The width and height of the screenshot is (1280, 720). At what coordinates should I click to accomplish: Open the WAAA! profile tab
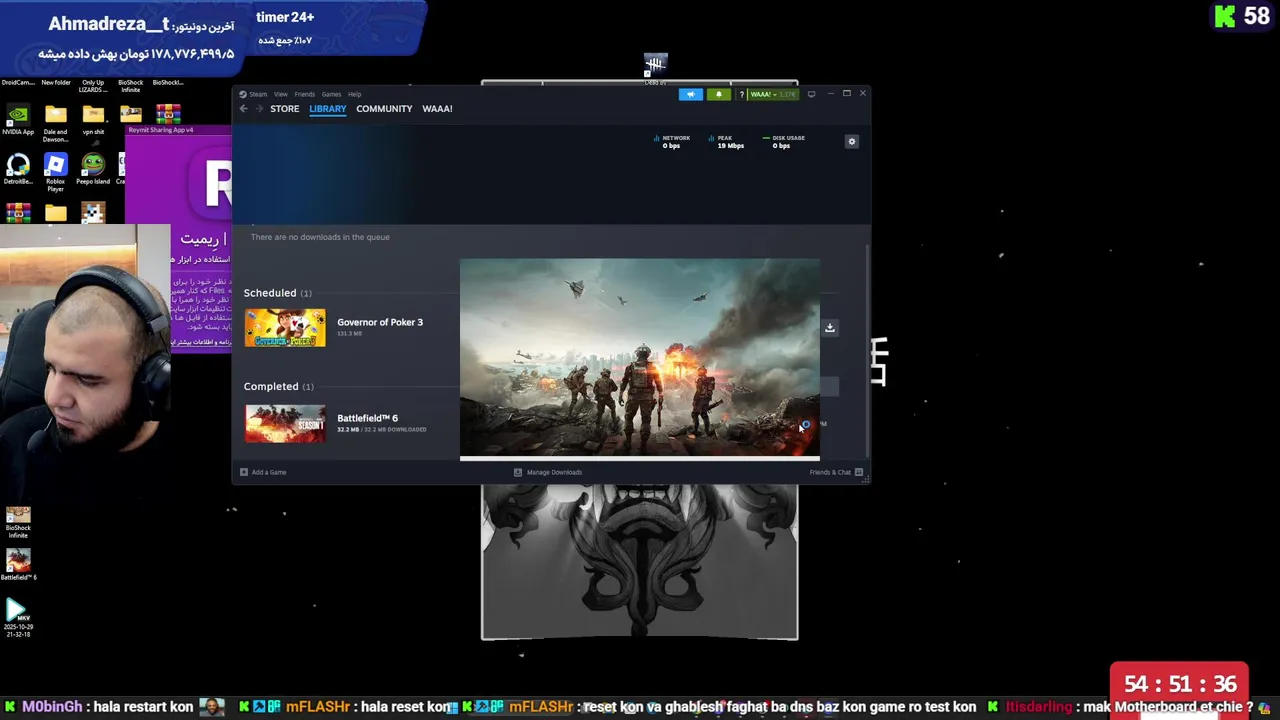click(437, 109)
